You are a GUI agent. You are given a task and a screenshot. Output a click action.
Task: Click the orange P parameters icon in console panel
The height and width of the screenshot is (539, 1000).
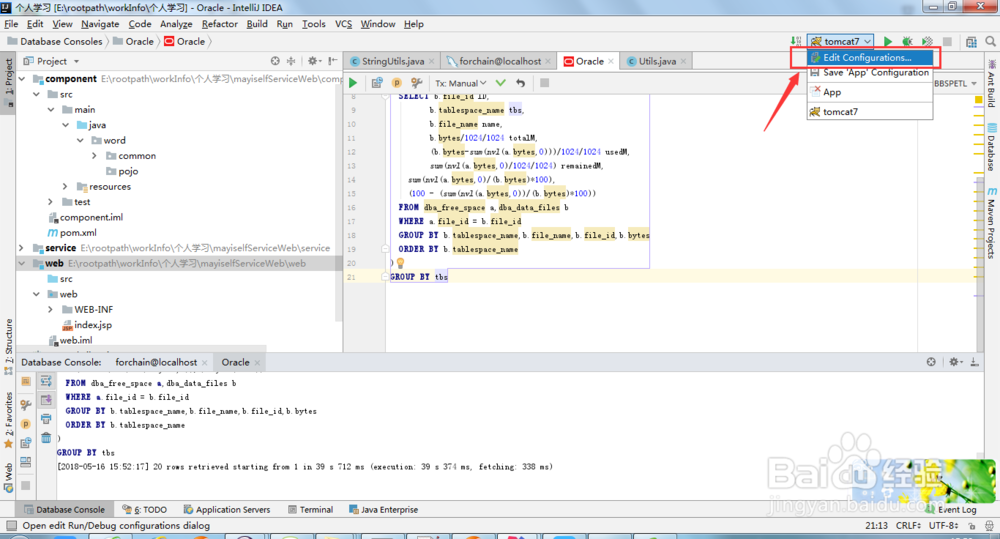(26, 424)
